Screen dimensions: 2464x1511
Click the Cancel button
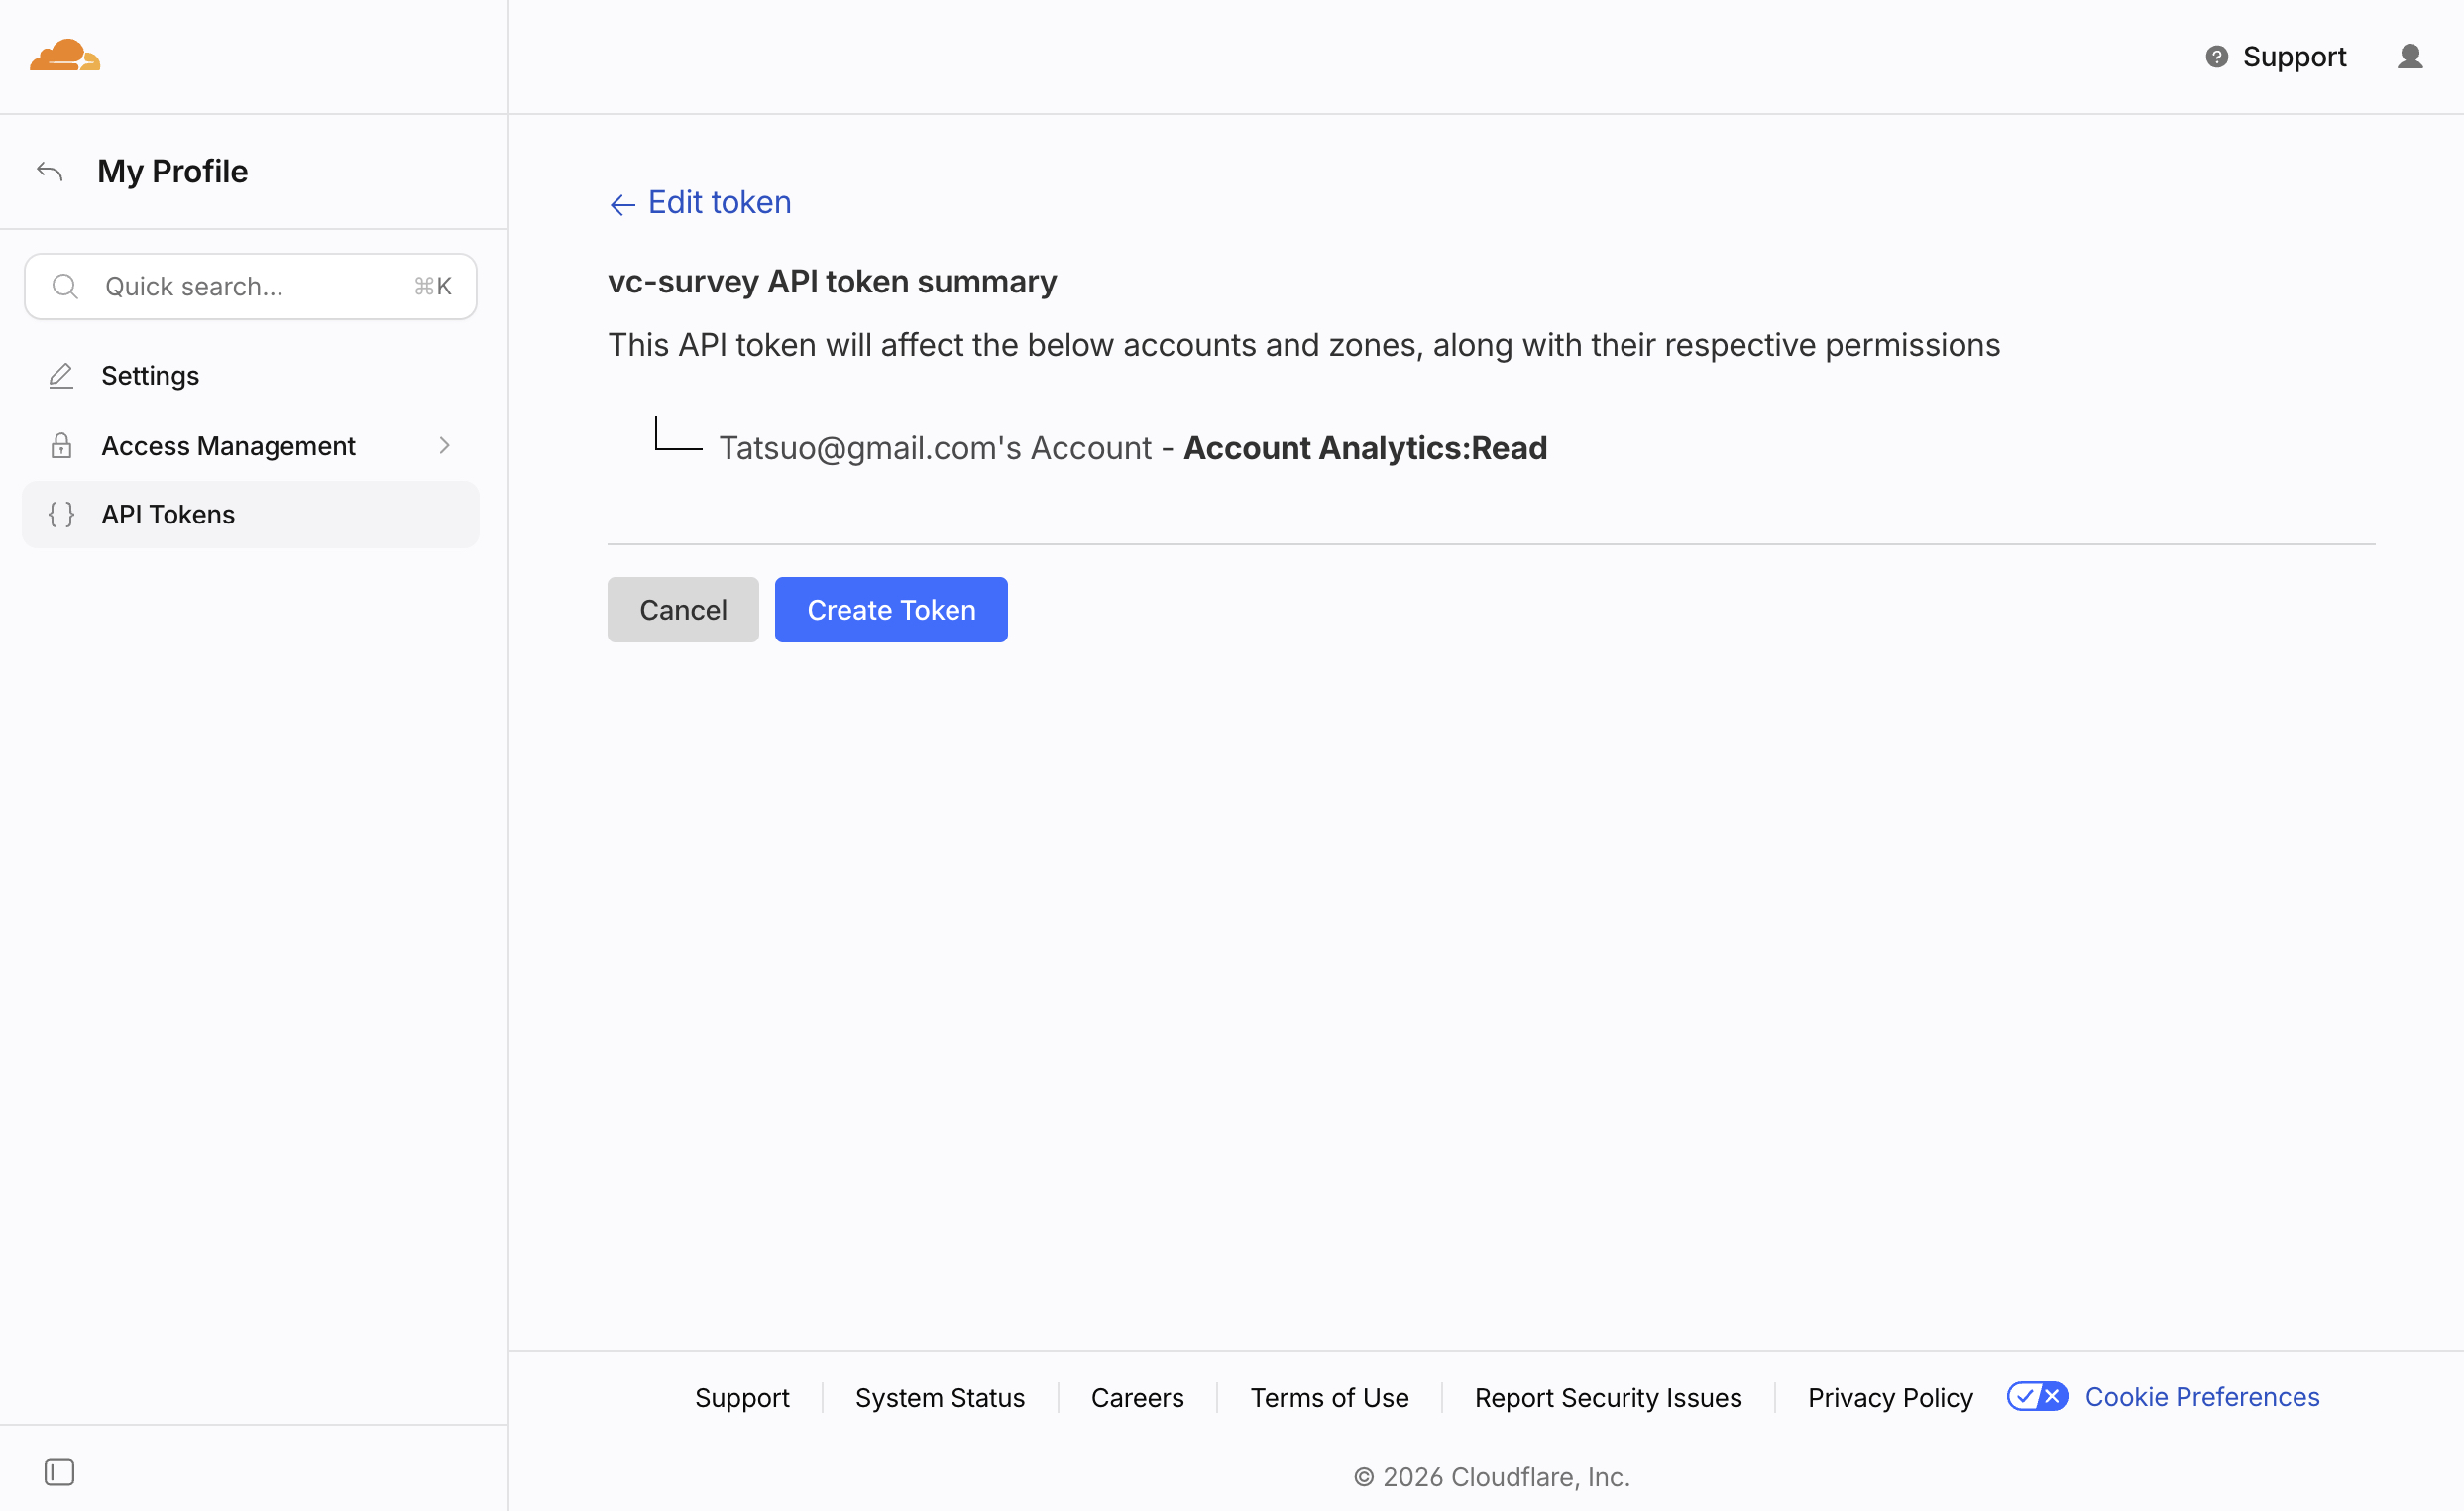coord(683,610)
